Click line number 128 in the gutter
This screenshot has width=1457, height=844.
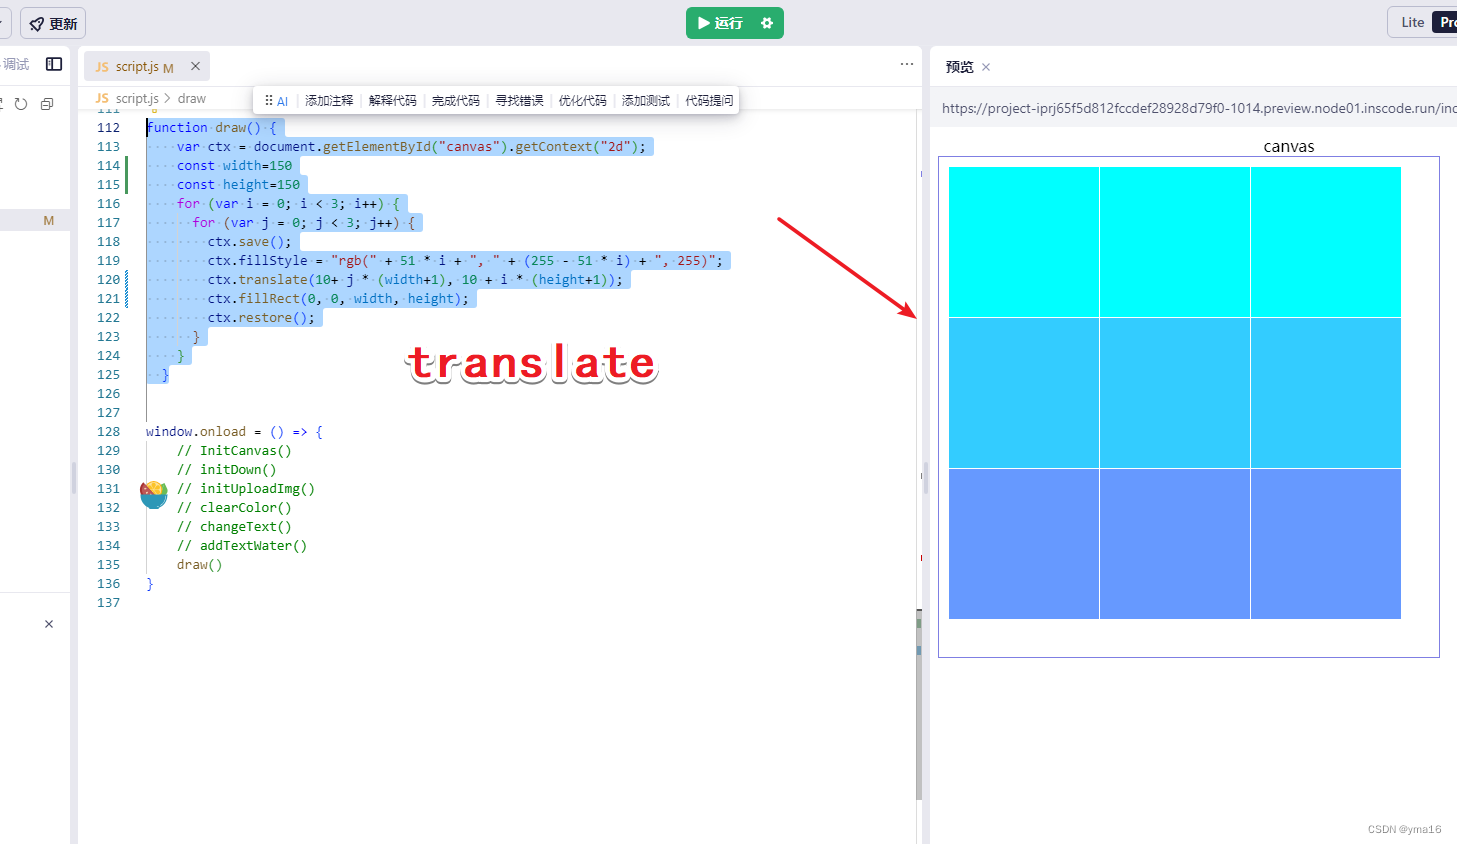point(109,432)
